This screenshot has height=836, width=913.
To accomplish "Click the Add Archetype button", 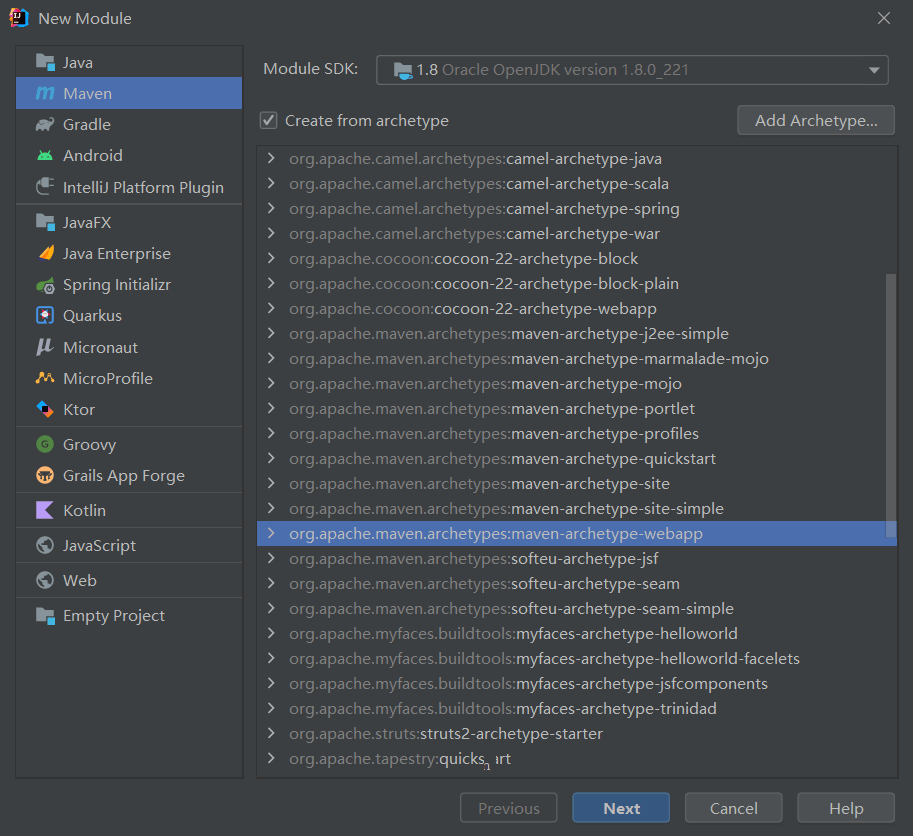I will 816,120.
